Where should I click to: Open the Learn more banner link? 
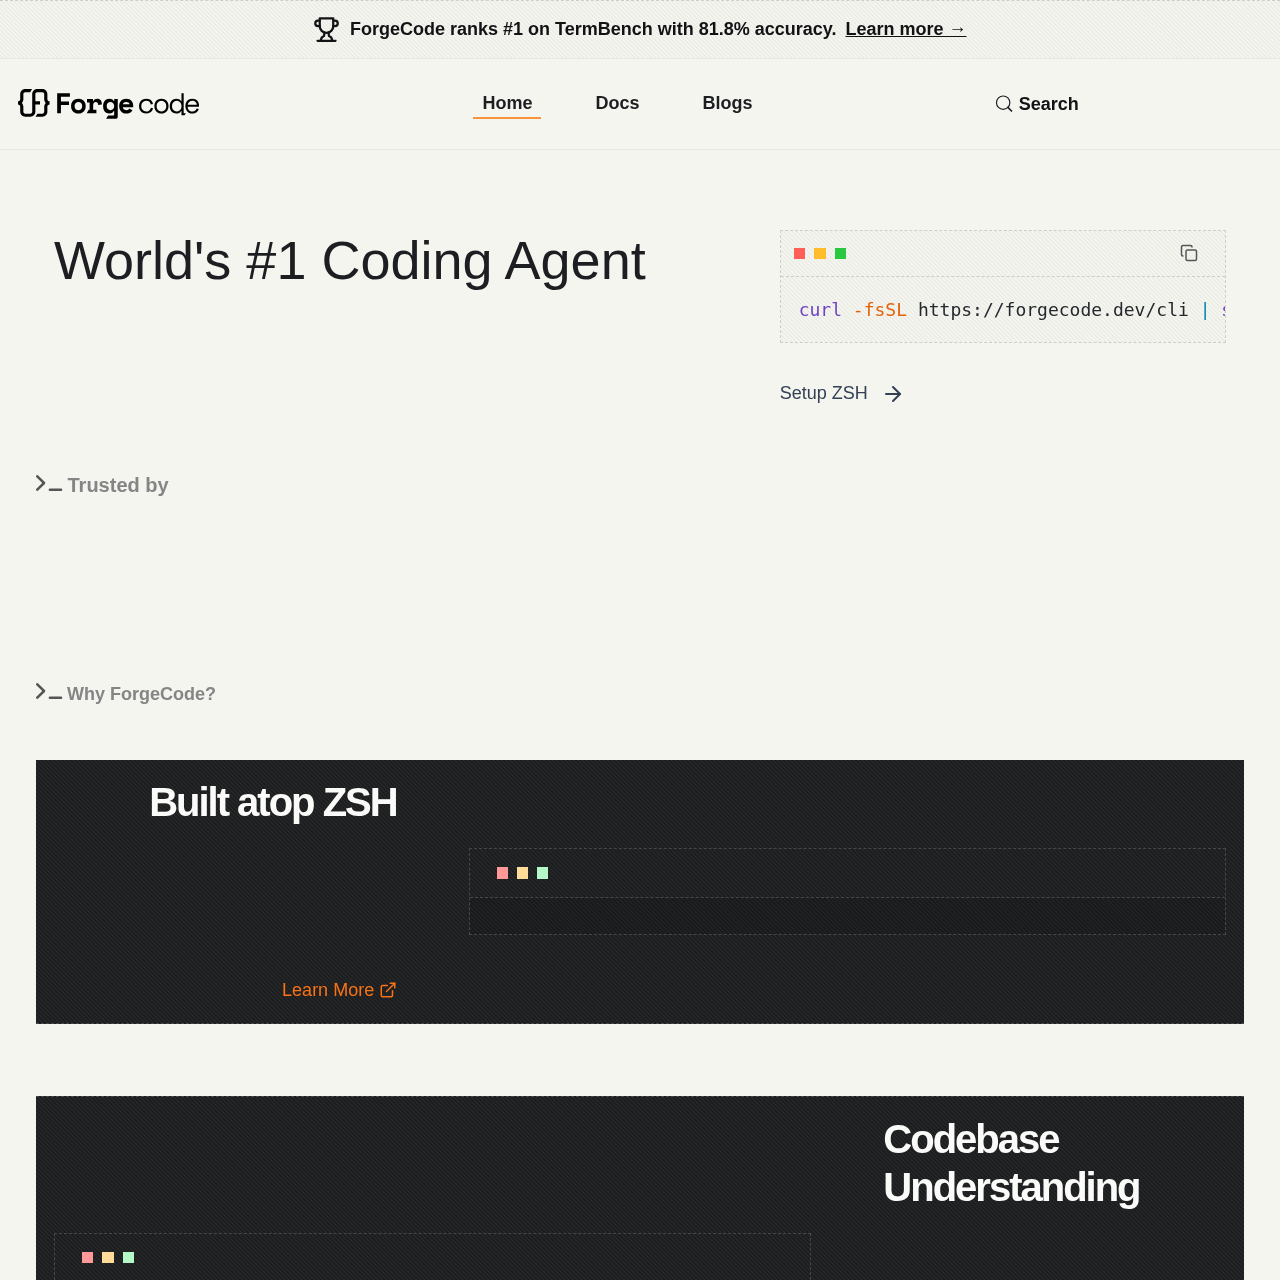(906, 29)
